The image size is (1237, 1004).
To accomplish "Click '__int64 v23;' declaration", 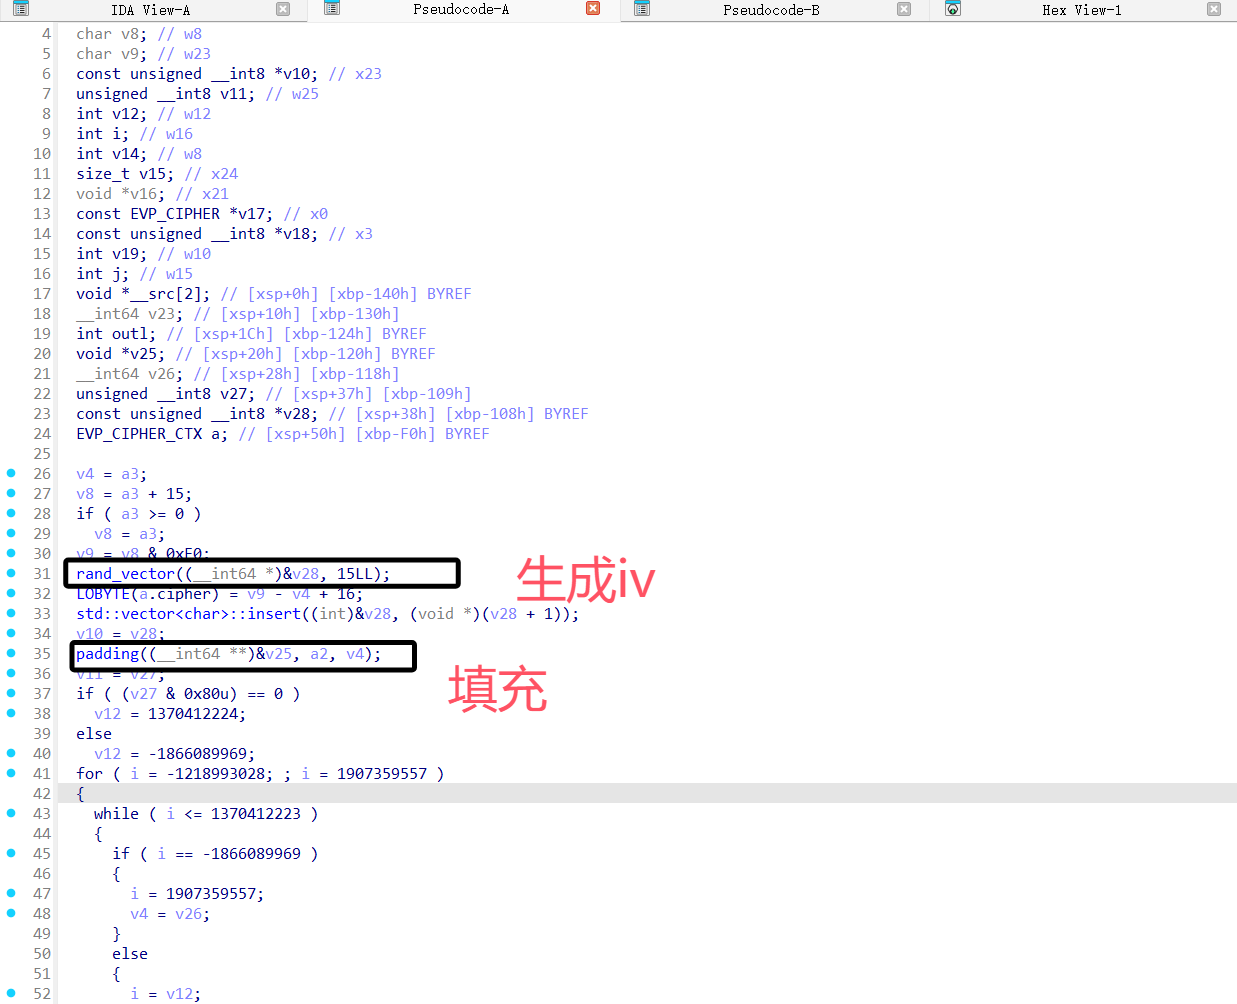I will (x=130, y=314).
